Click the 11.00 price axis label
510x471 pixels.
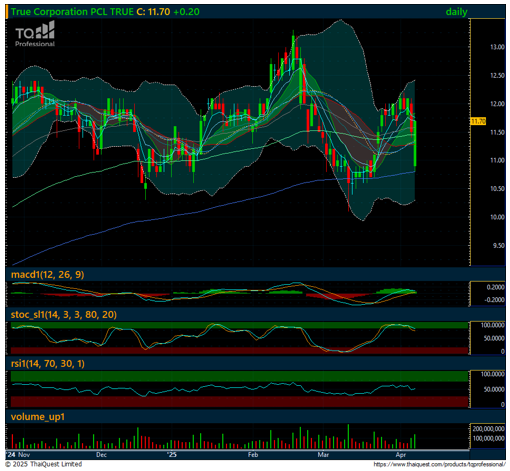[497, 160]
